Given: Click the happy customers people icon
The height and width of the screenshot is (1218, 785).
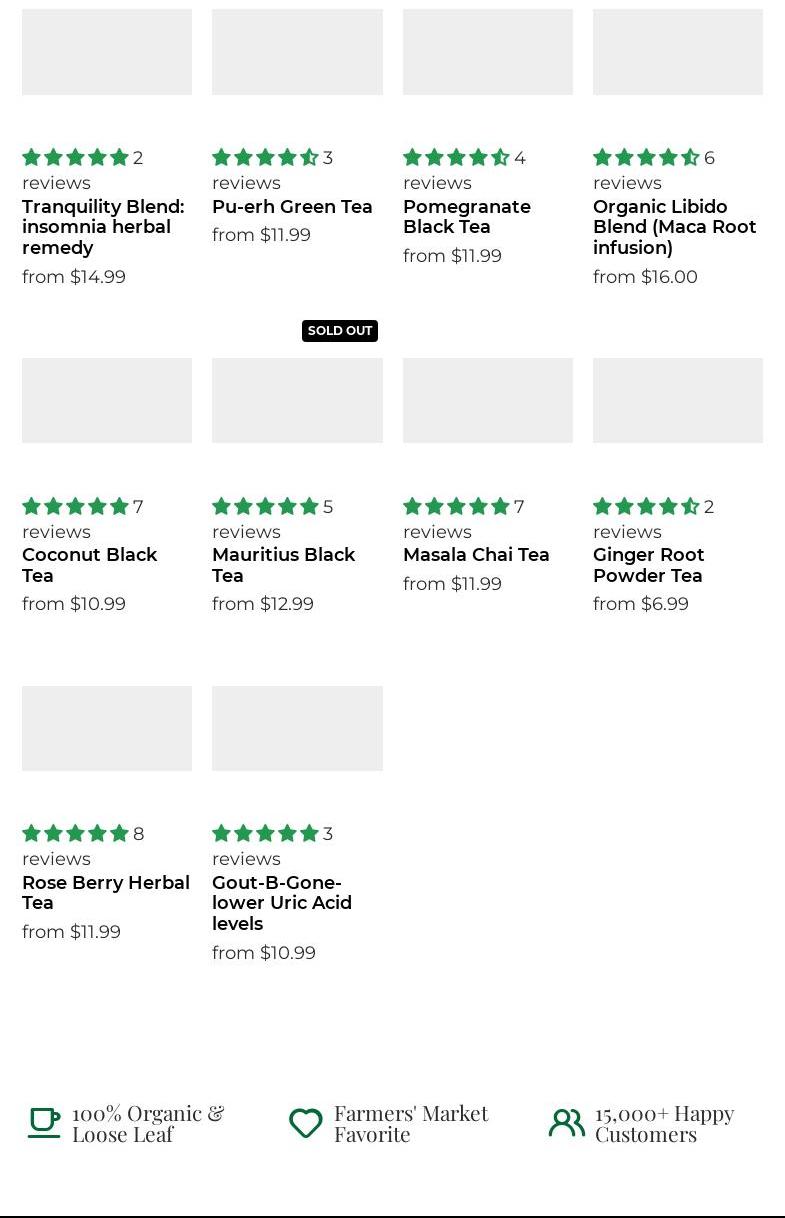Looking at the screenshot, I should 567,1123.
